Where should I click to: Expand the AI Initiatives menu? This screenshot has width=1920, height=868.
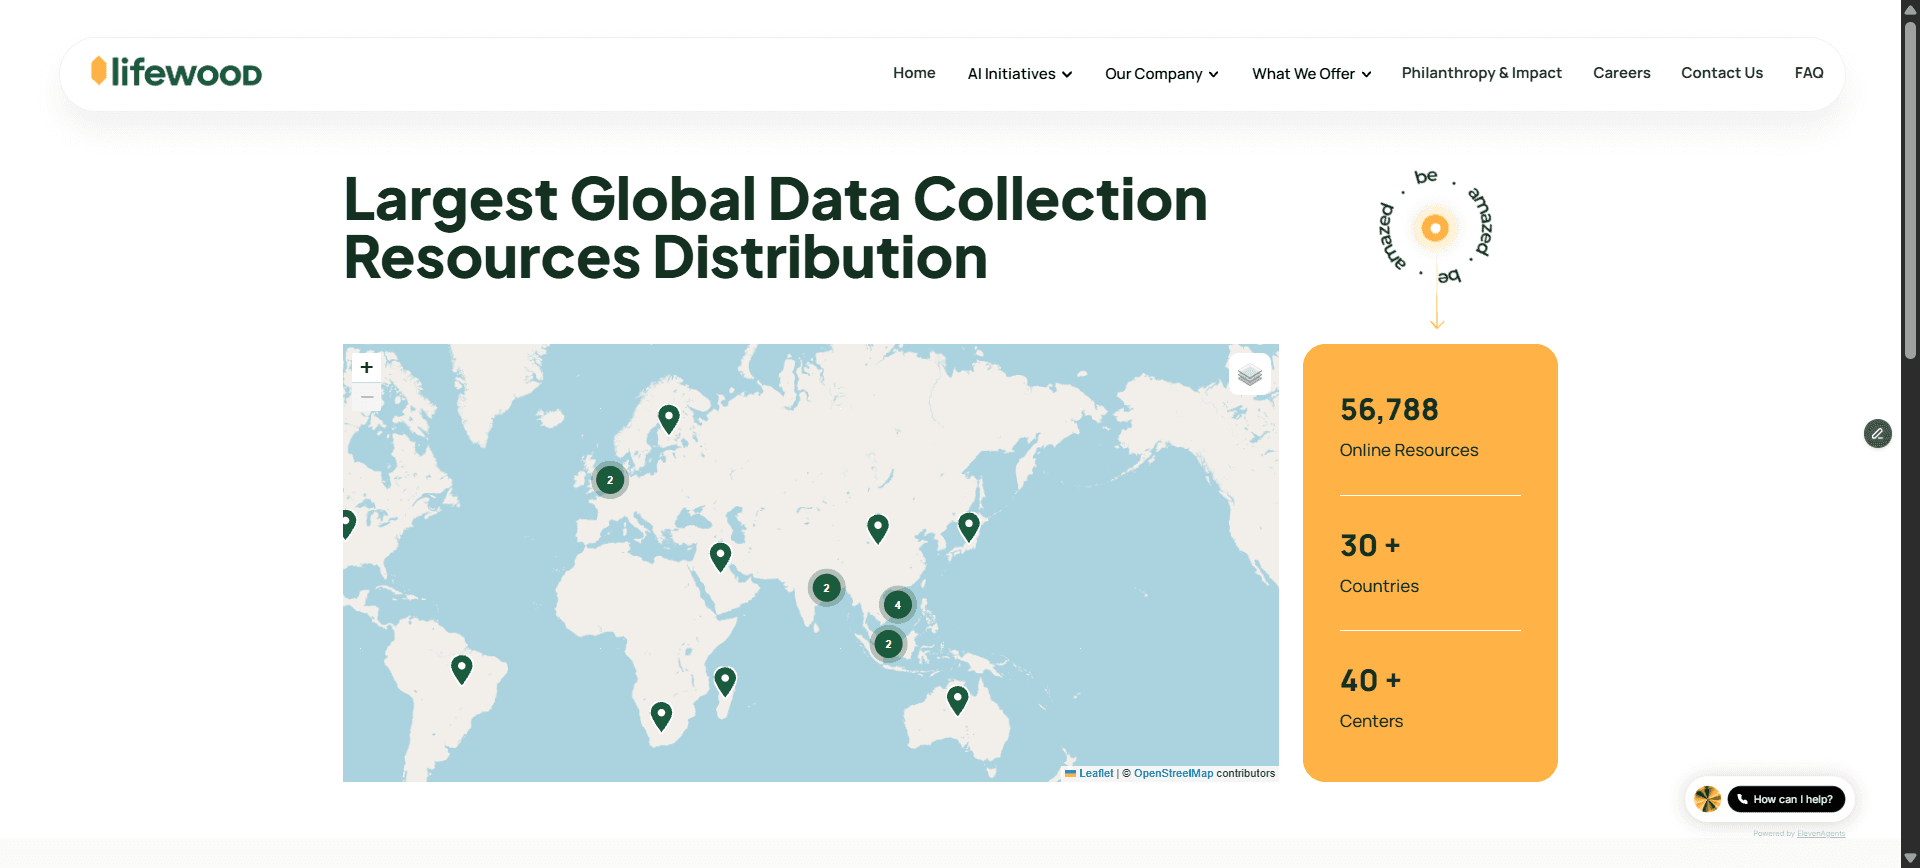click(1019, 74)
